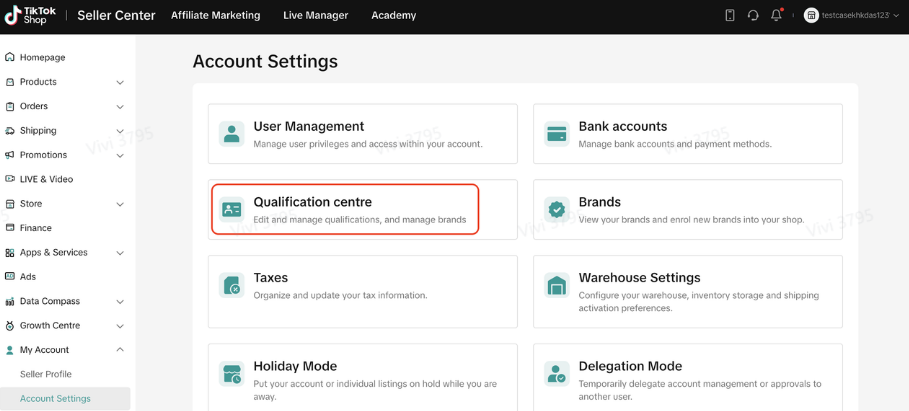Open the notifications bell icon
Viewport: 909px width, 411px height.
776,15
